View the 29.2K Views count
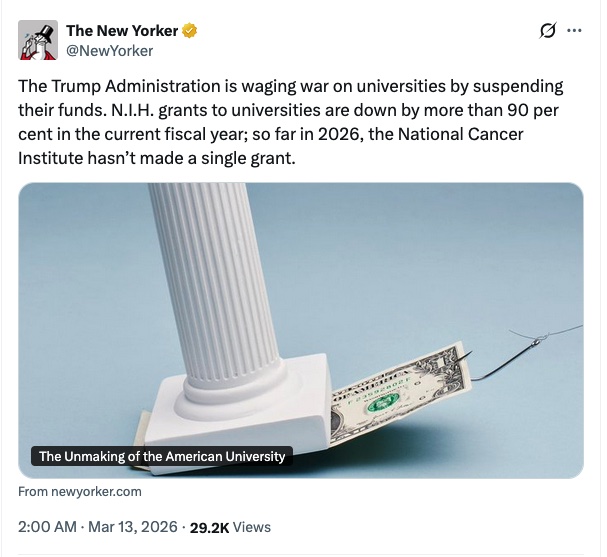607x557 pixels. pyautogui.click(x=230, y=526)
